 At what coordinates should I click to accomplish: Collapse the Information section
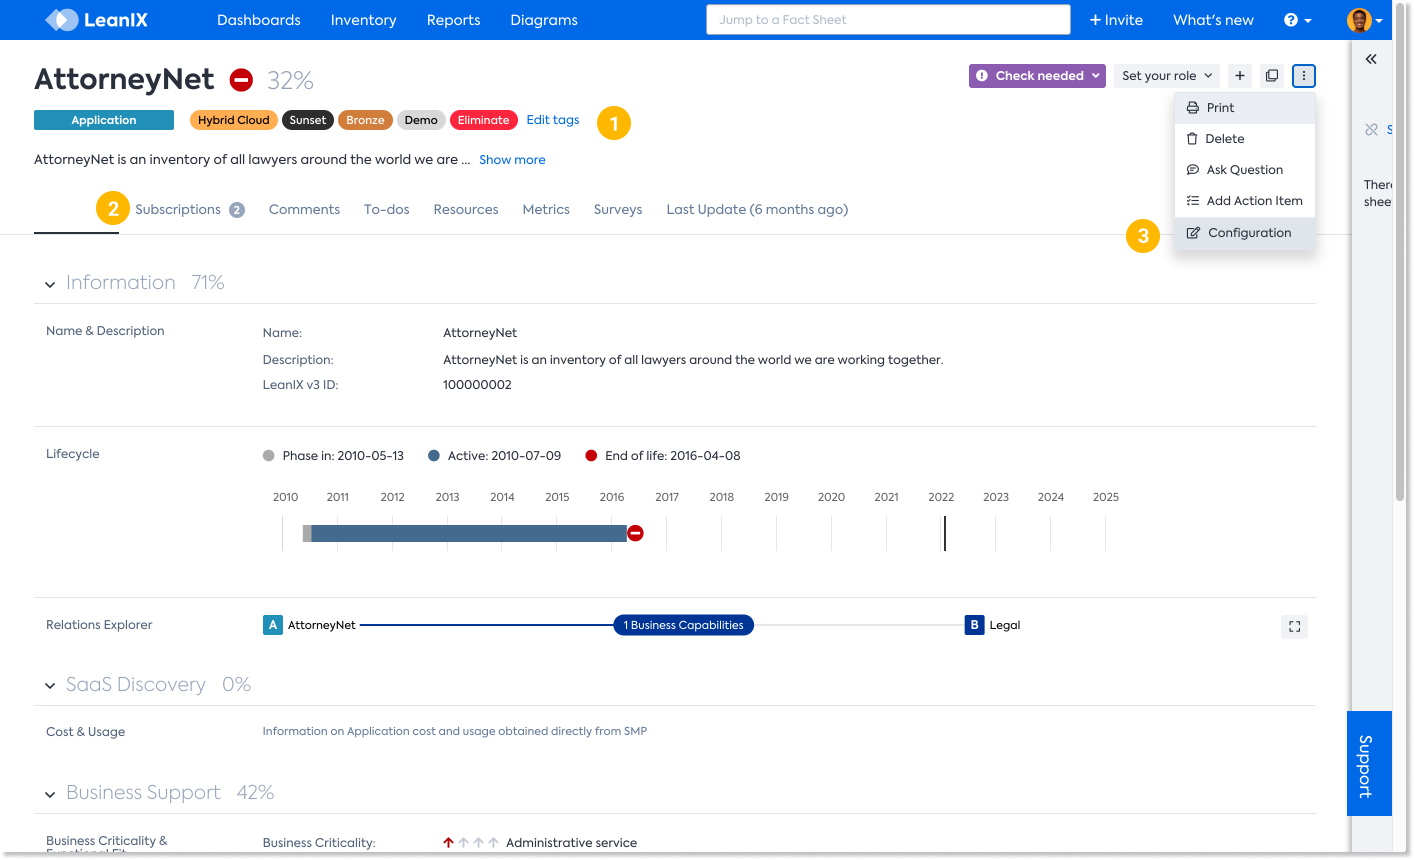pyautogui.click(x=50, y=285)
